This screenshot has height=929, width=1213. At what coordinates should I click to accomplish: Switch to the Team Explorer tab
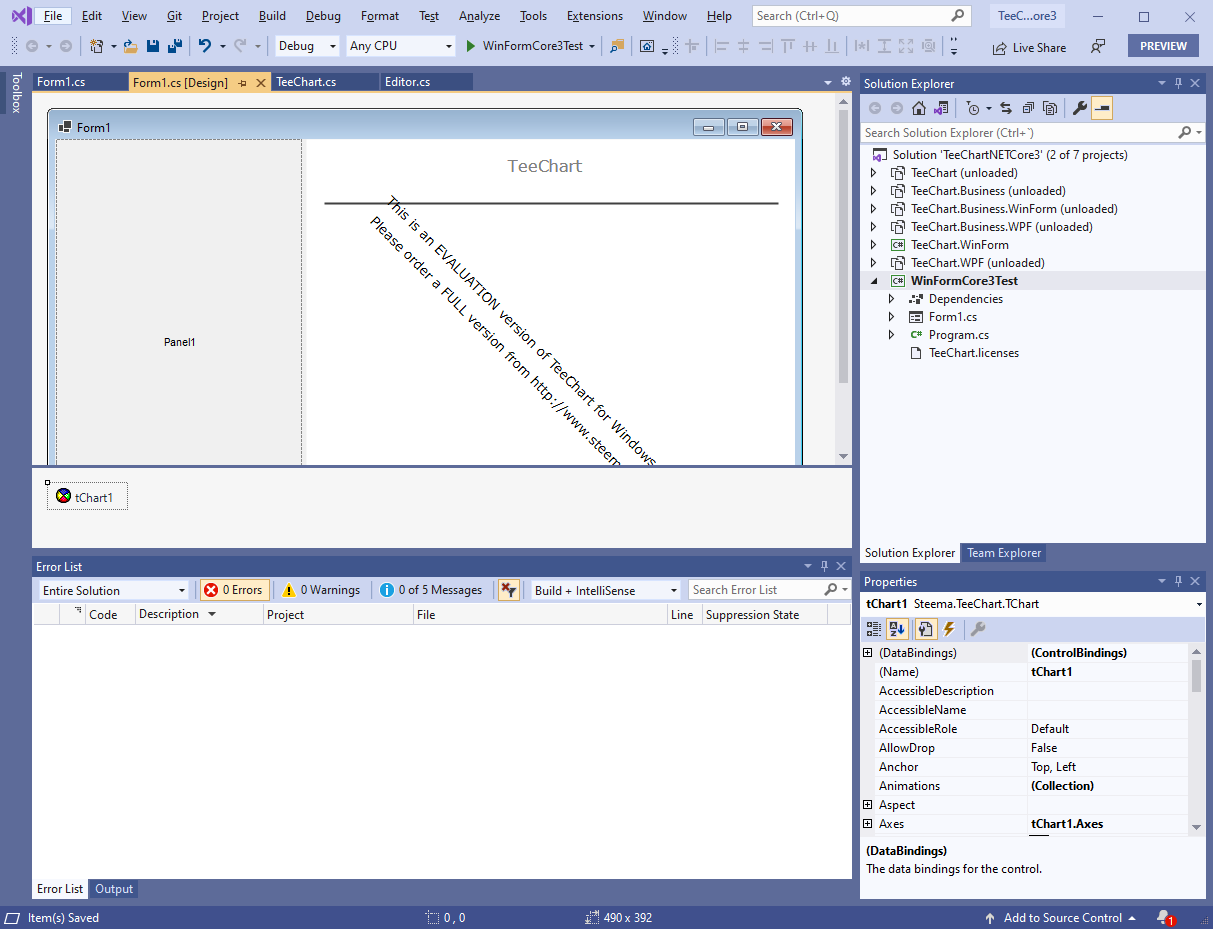(x=1004, y=553)
